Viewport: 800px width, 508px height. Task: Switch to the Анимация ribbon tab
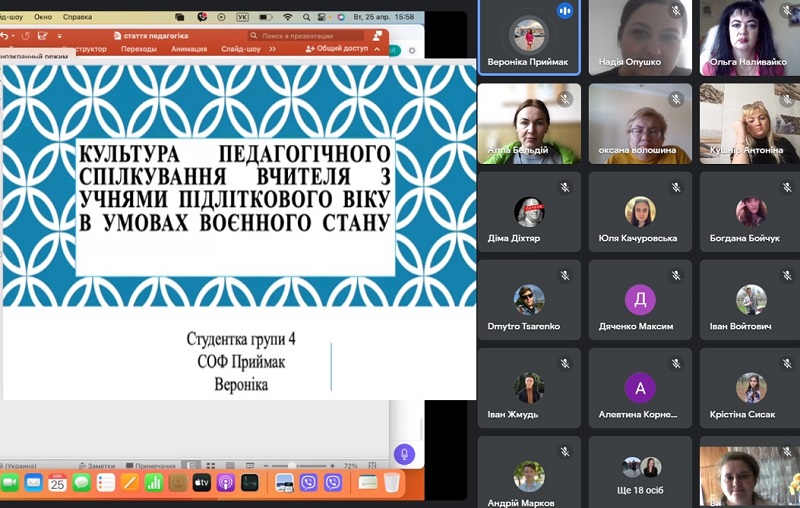coord(189,49)
